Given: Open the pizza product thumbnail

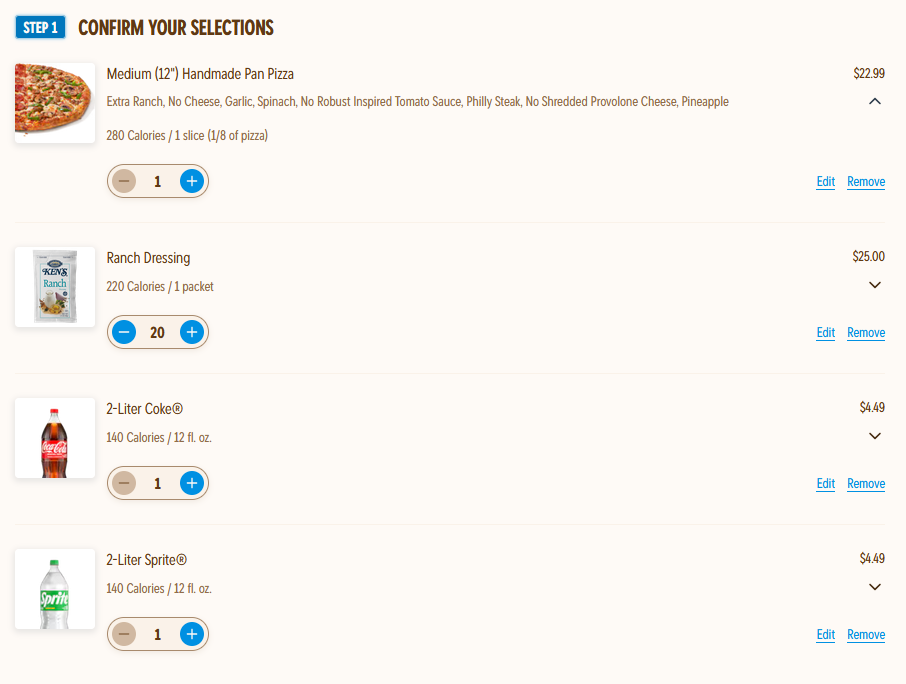Looking at the screenshot, I should click(55, 103).
